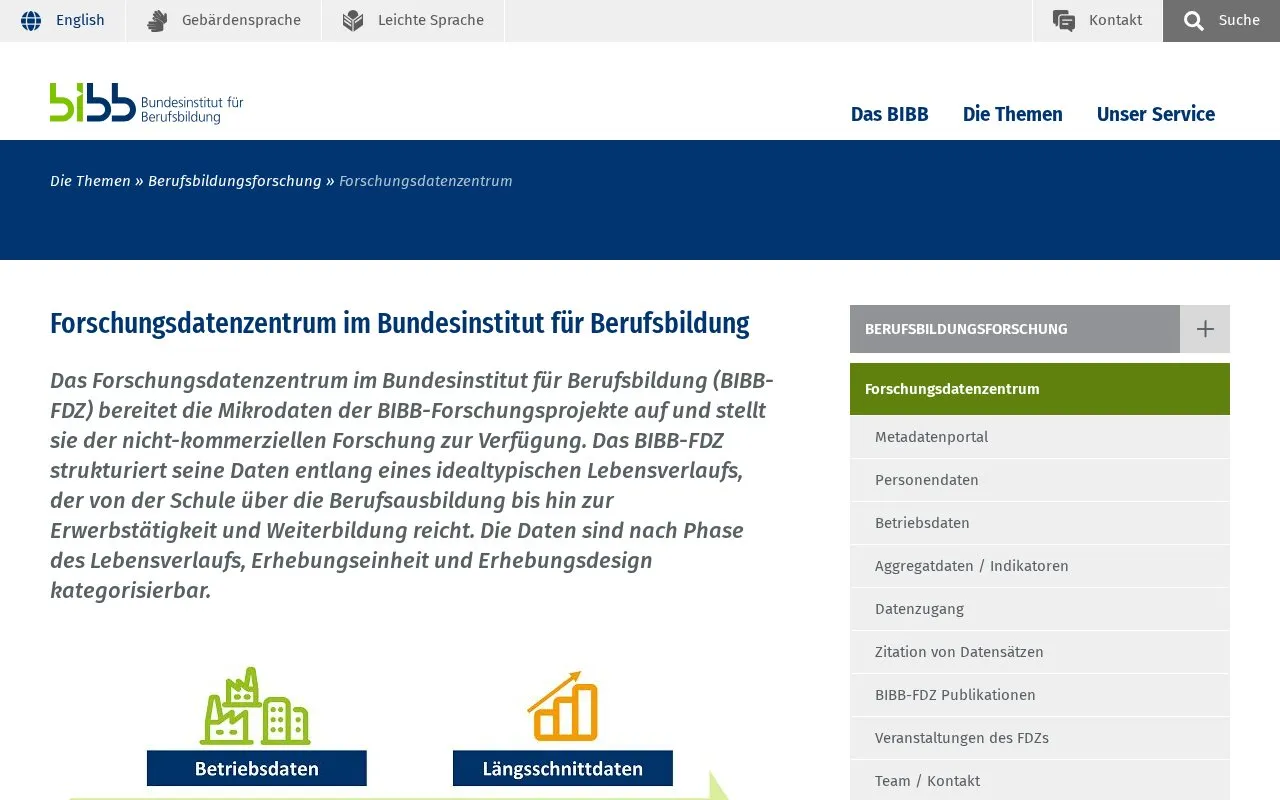Click the sign language hands icon
Image resolution: width=1280 pixels, height=800 pixels.
[157, 21]
